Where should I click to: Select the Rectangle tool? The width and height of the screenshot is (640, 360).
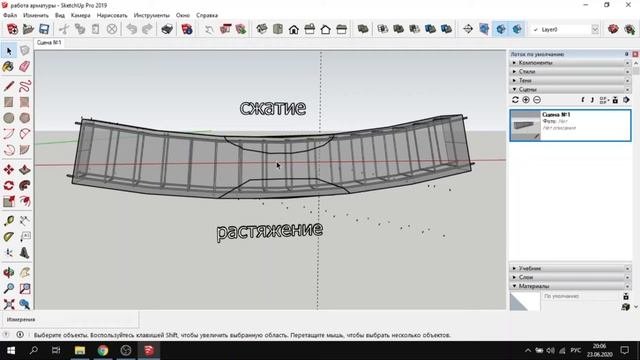point(9,102)
